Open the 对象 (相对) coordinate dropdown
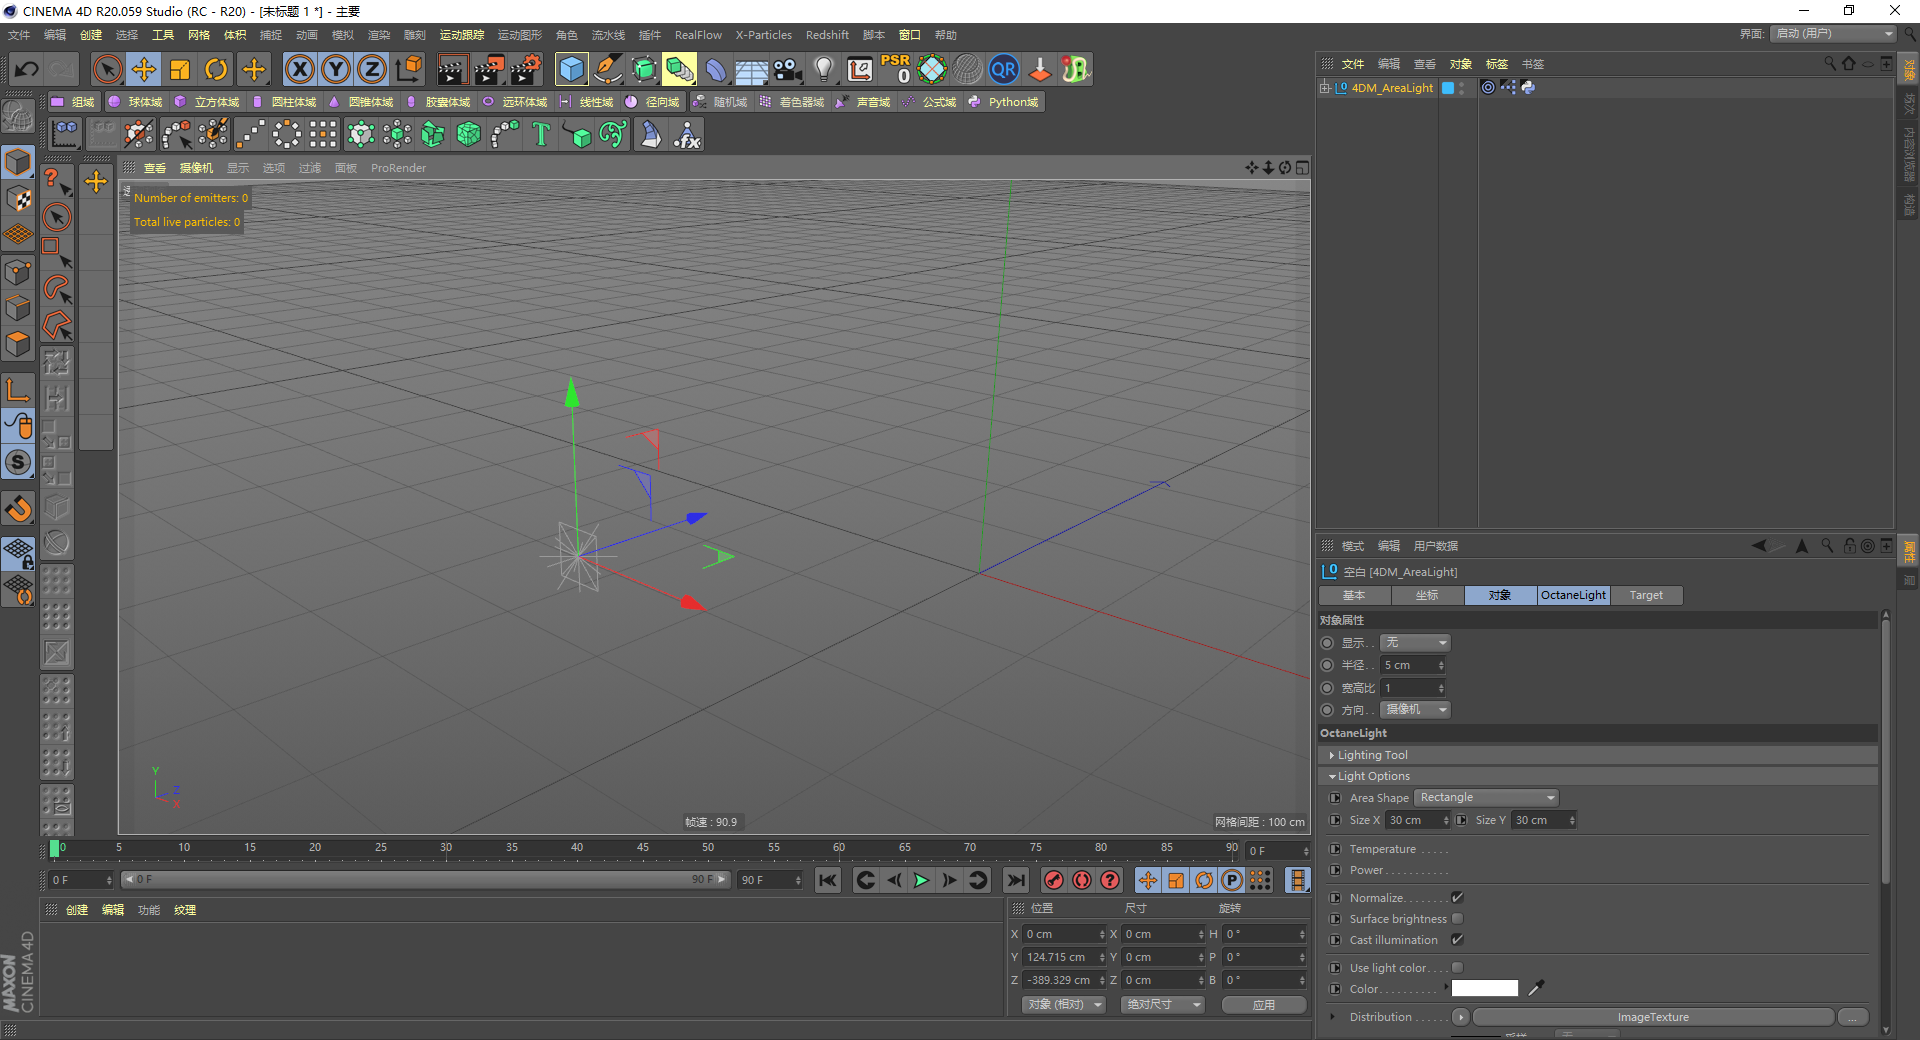Screen dimensions: 1920x1040 tap(1064, 1005)
